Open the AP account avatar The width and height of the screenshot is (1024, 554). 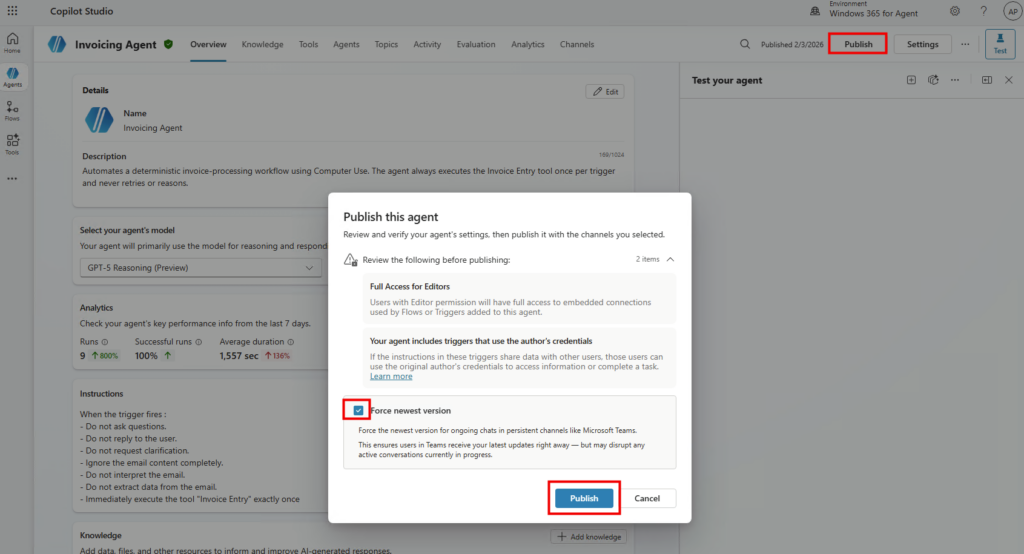click(x=1009, y=11)
